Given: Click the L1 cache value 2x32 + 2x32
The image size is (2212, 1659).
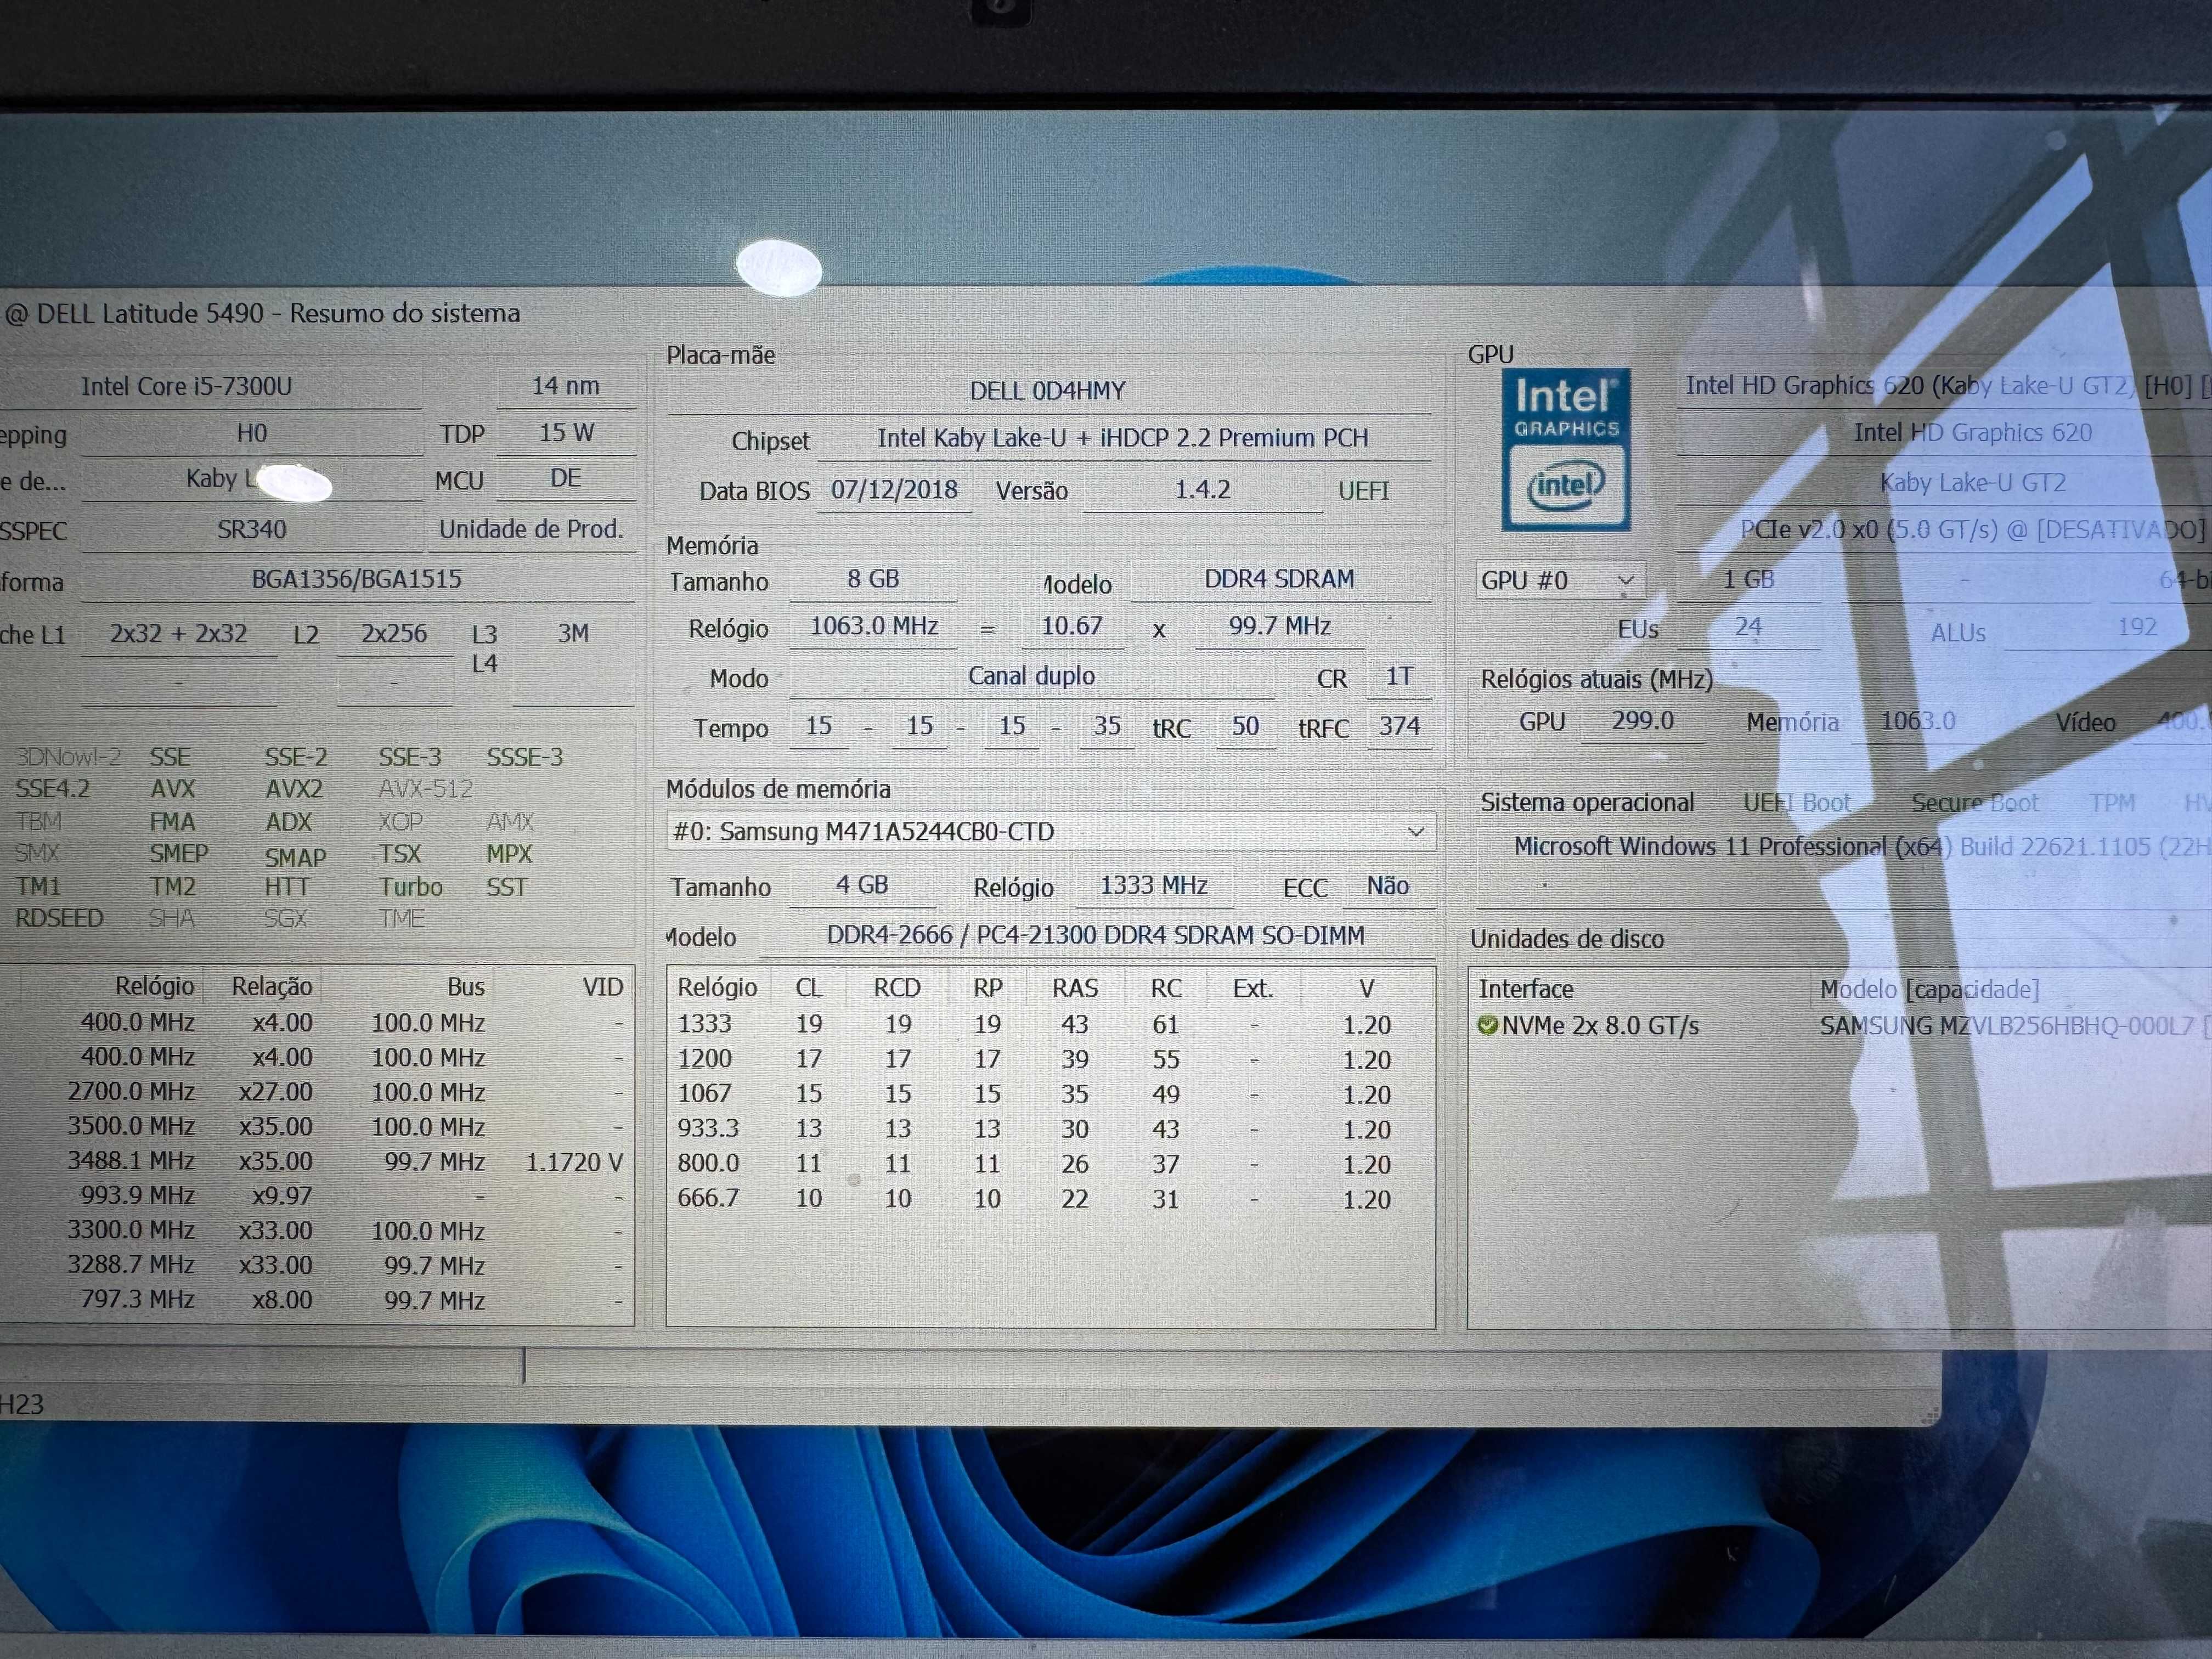Looking at the screenshot, I should pyautogui.click(x=178, y=633).
